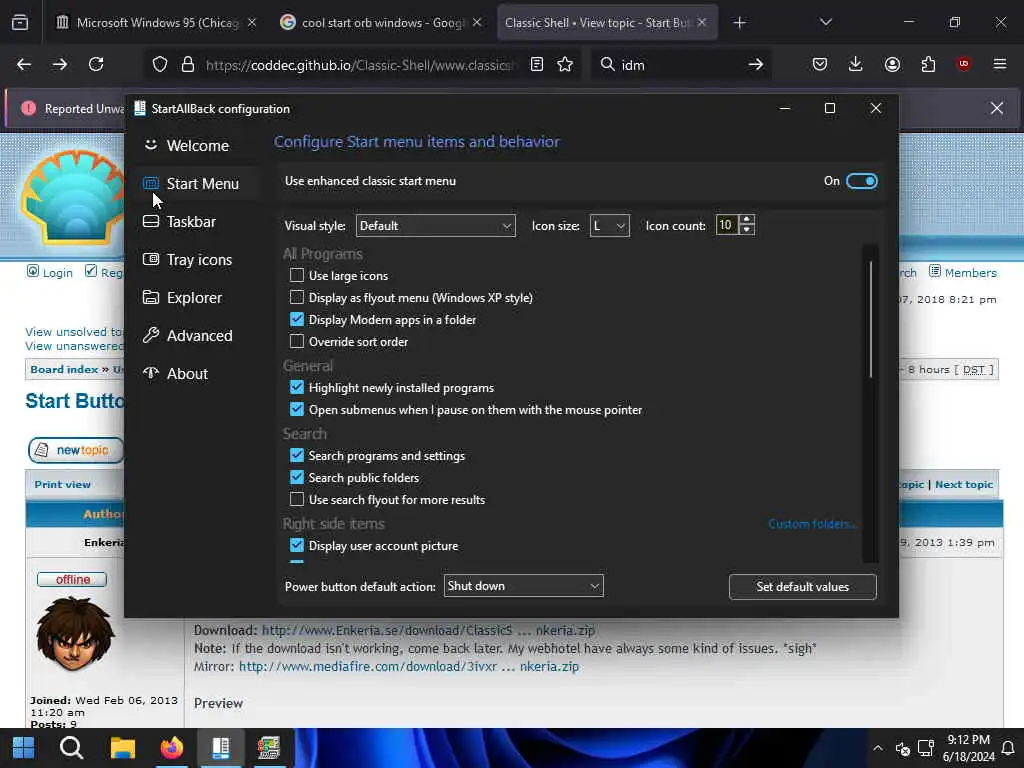Bookmark this page with the star icon
This screenshot has height=768, width=1024.
pos(565,64)
